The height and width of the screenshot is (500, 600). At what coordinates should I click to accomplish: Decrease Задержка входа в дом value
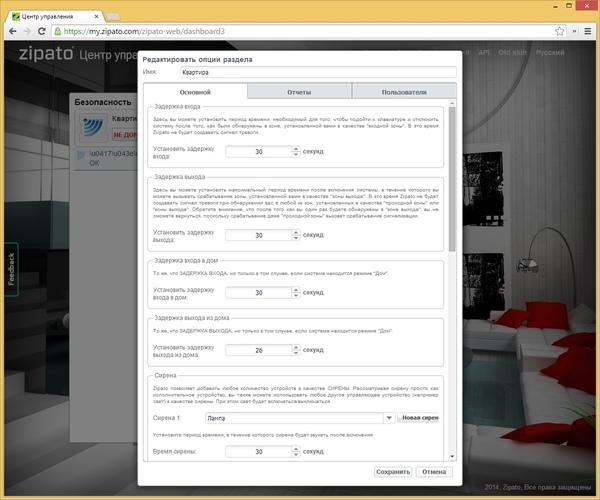click(x=296, y=295)
